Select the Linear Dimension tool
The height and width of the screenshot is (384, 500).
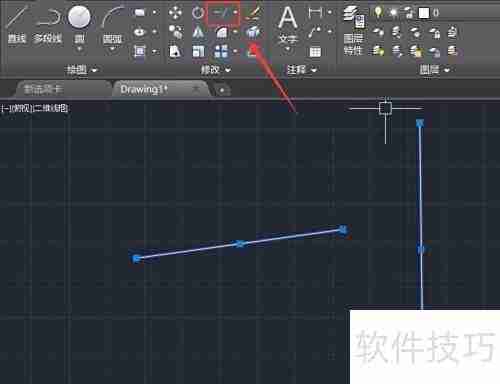click(x=315, y=13)
